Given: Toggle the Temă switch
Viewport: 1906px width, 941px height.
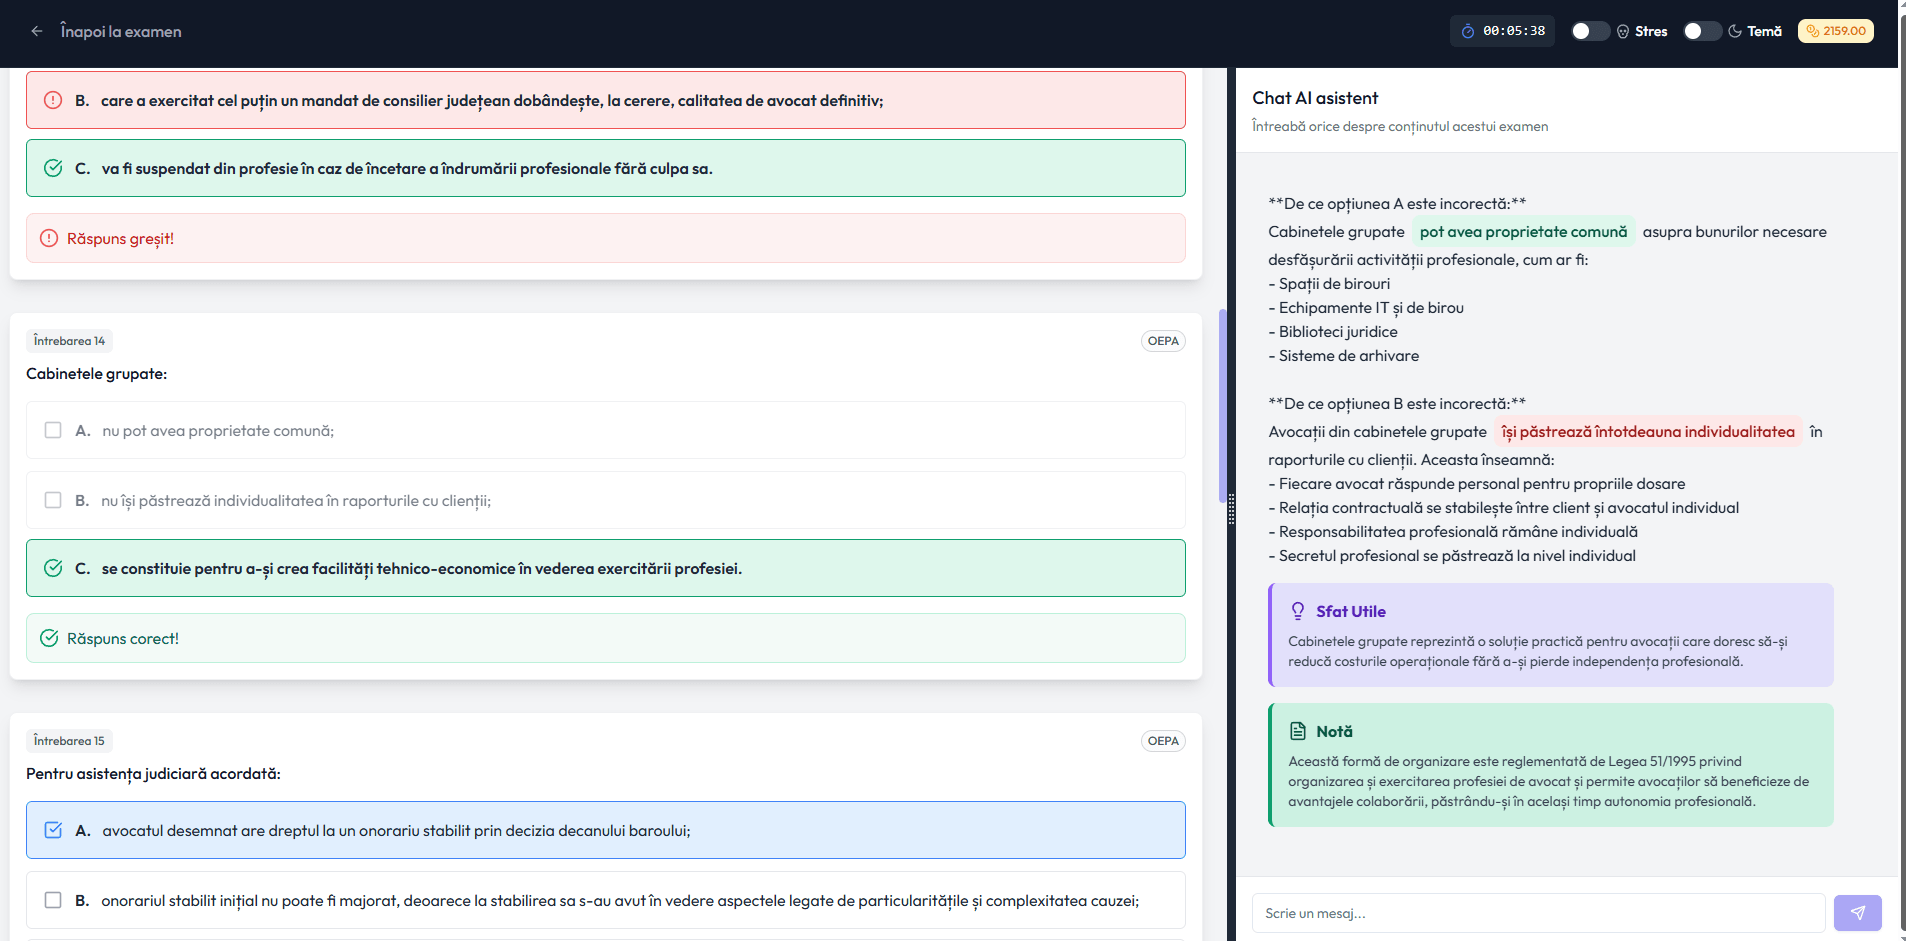Looking at the screenshot, I should click(1701, 31).
